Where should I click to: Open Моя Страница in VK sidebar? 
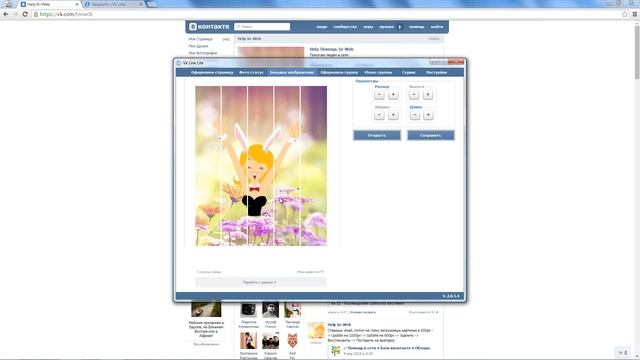(x=200, y=39)
